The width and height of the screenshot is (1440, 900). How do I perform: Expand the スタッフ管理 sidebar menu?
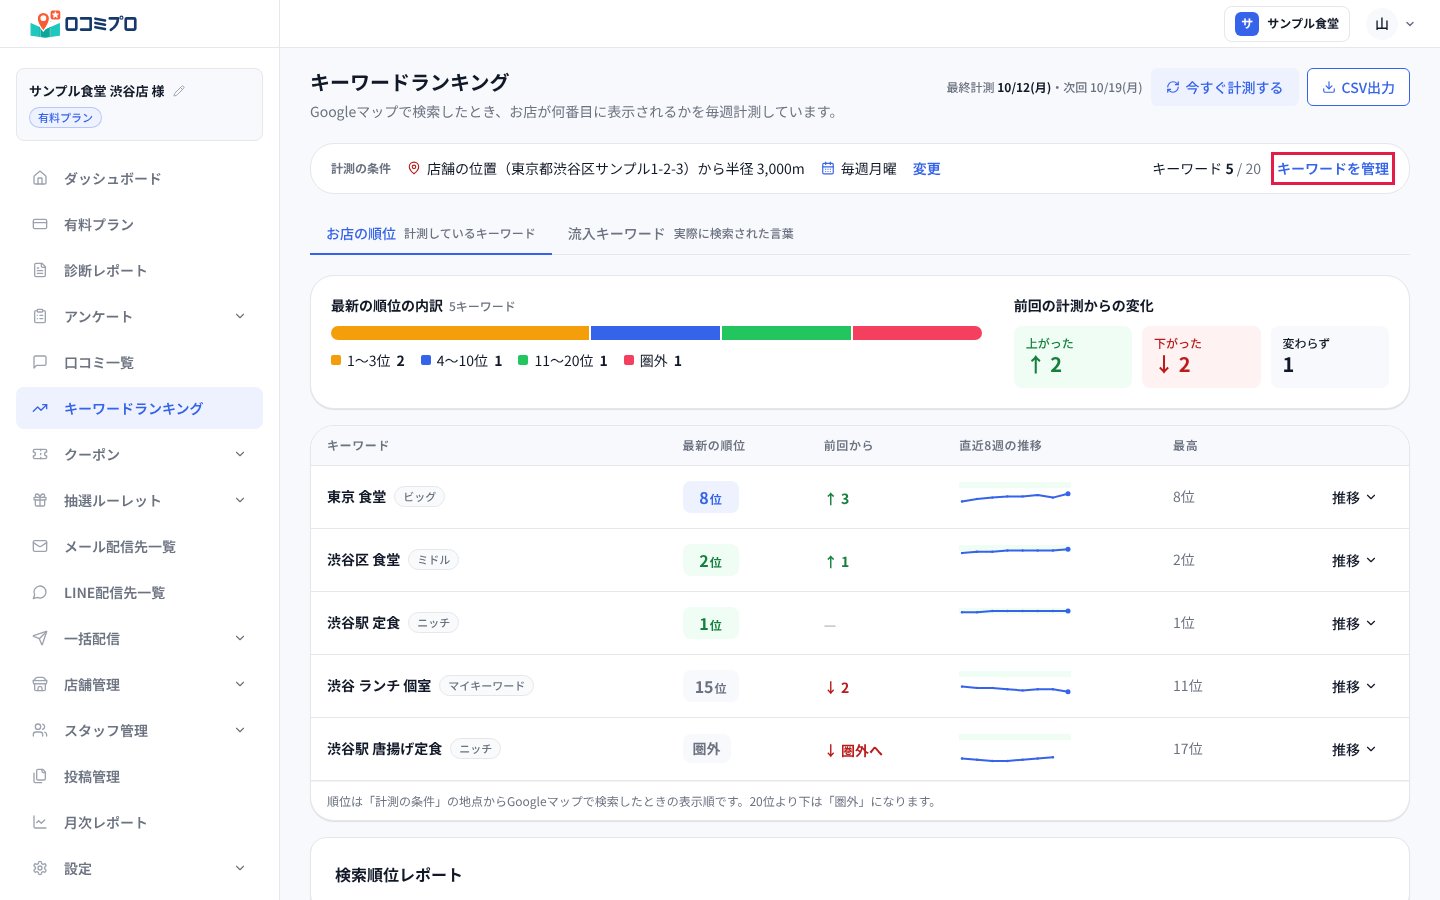[139, 730]
